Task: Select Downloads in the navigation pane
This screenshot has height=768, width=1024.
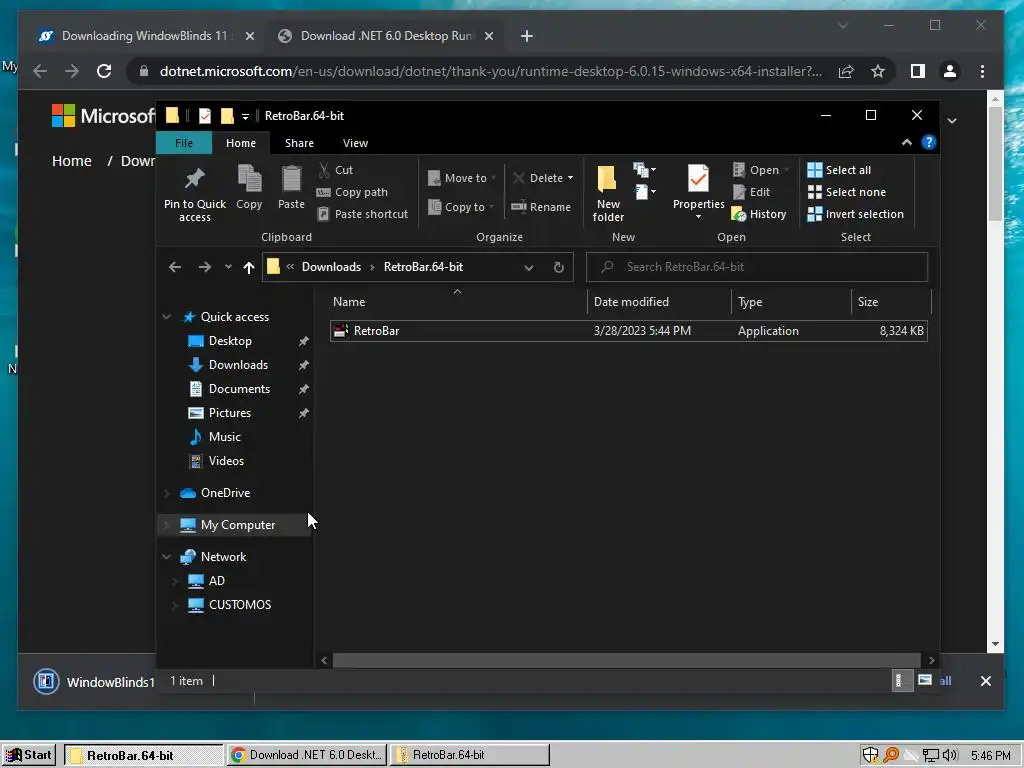Action: point(238,365)
